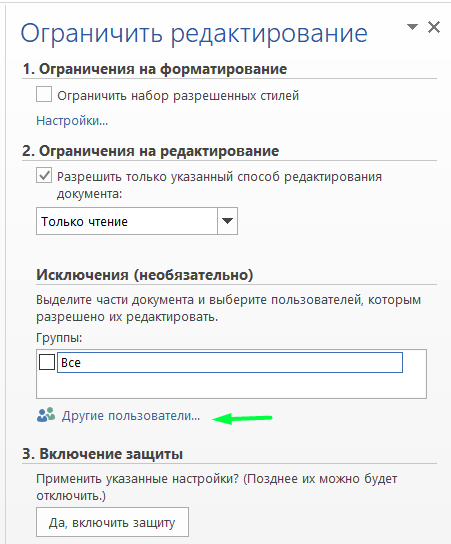This screenshot has height=544, width=451.
Task: Click the Исключения (необязательно) heading
Action: 145,275
